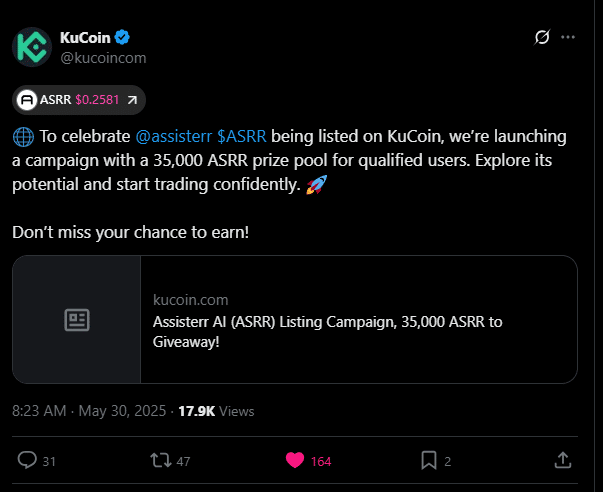Open the 17.9K Views count
Screen dimensions: 603x492
[216, 411]
